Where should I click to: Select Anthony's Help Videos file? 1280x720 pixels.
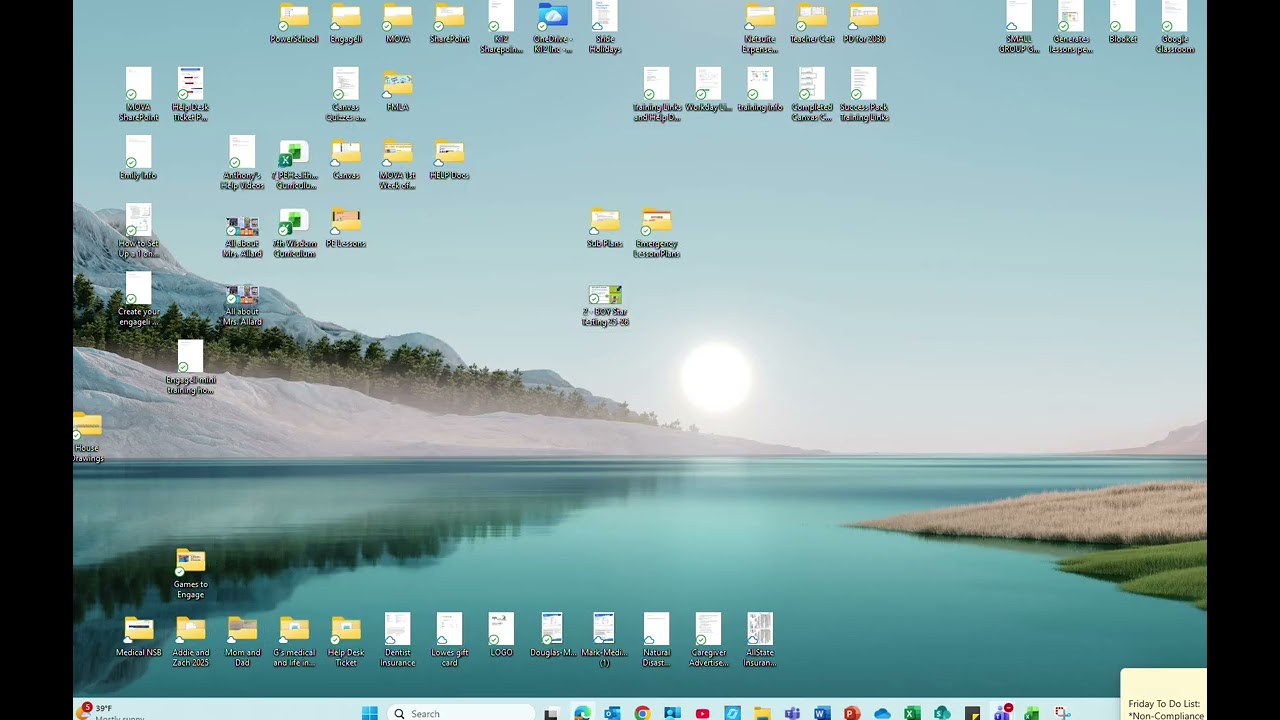[x=242, y=162]
